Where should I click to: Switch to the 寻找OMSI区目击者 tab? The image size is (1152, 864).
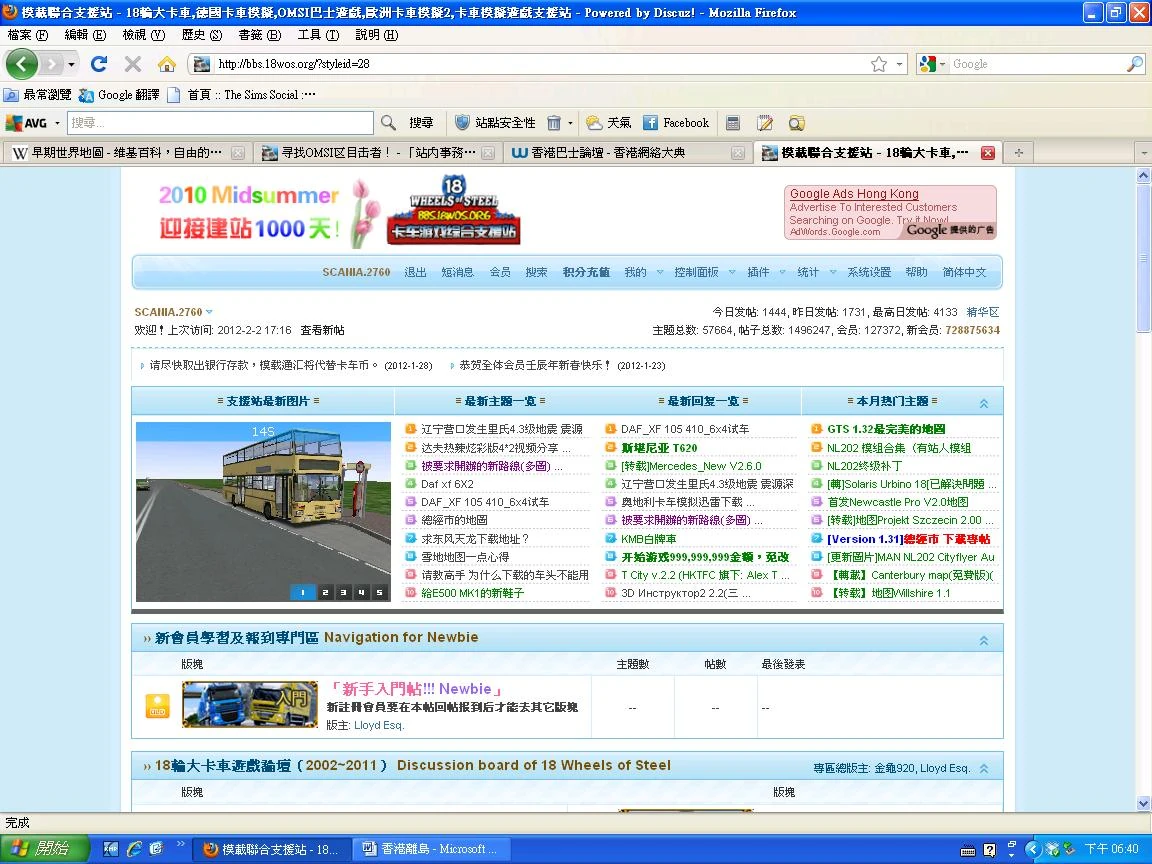pos(378,153)
